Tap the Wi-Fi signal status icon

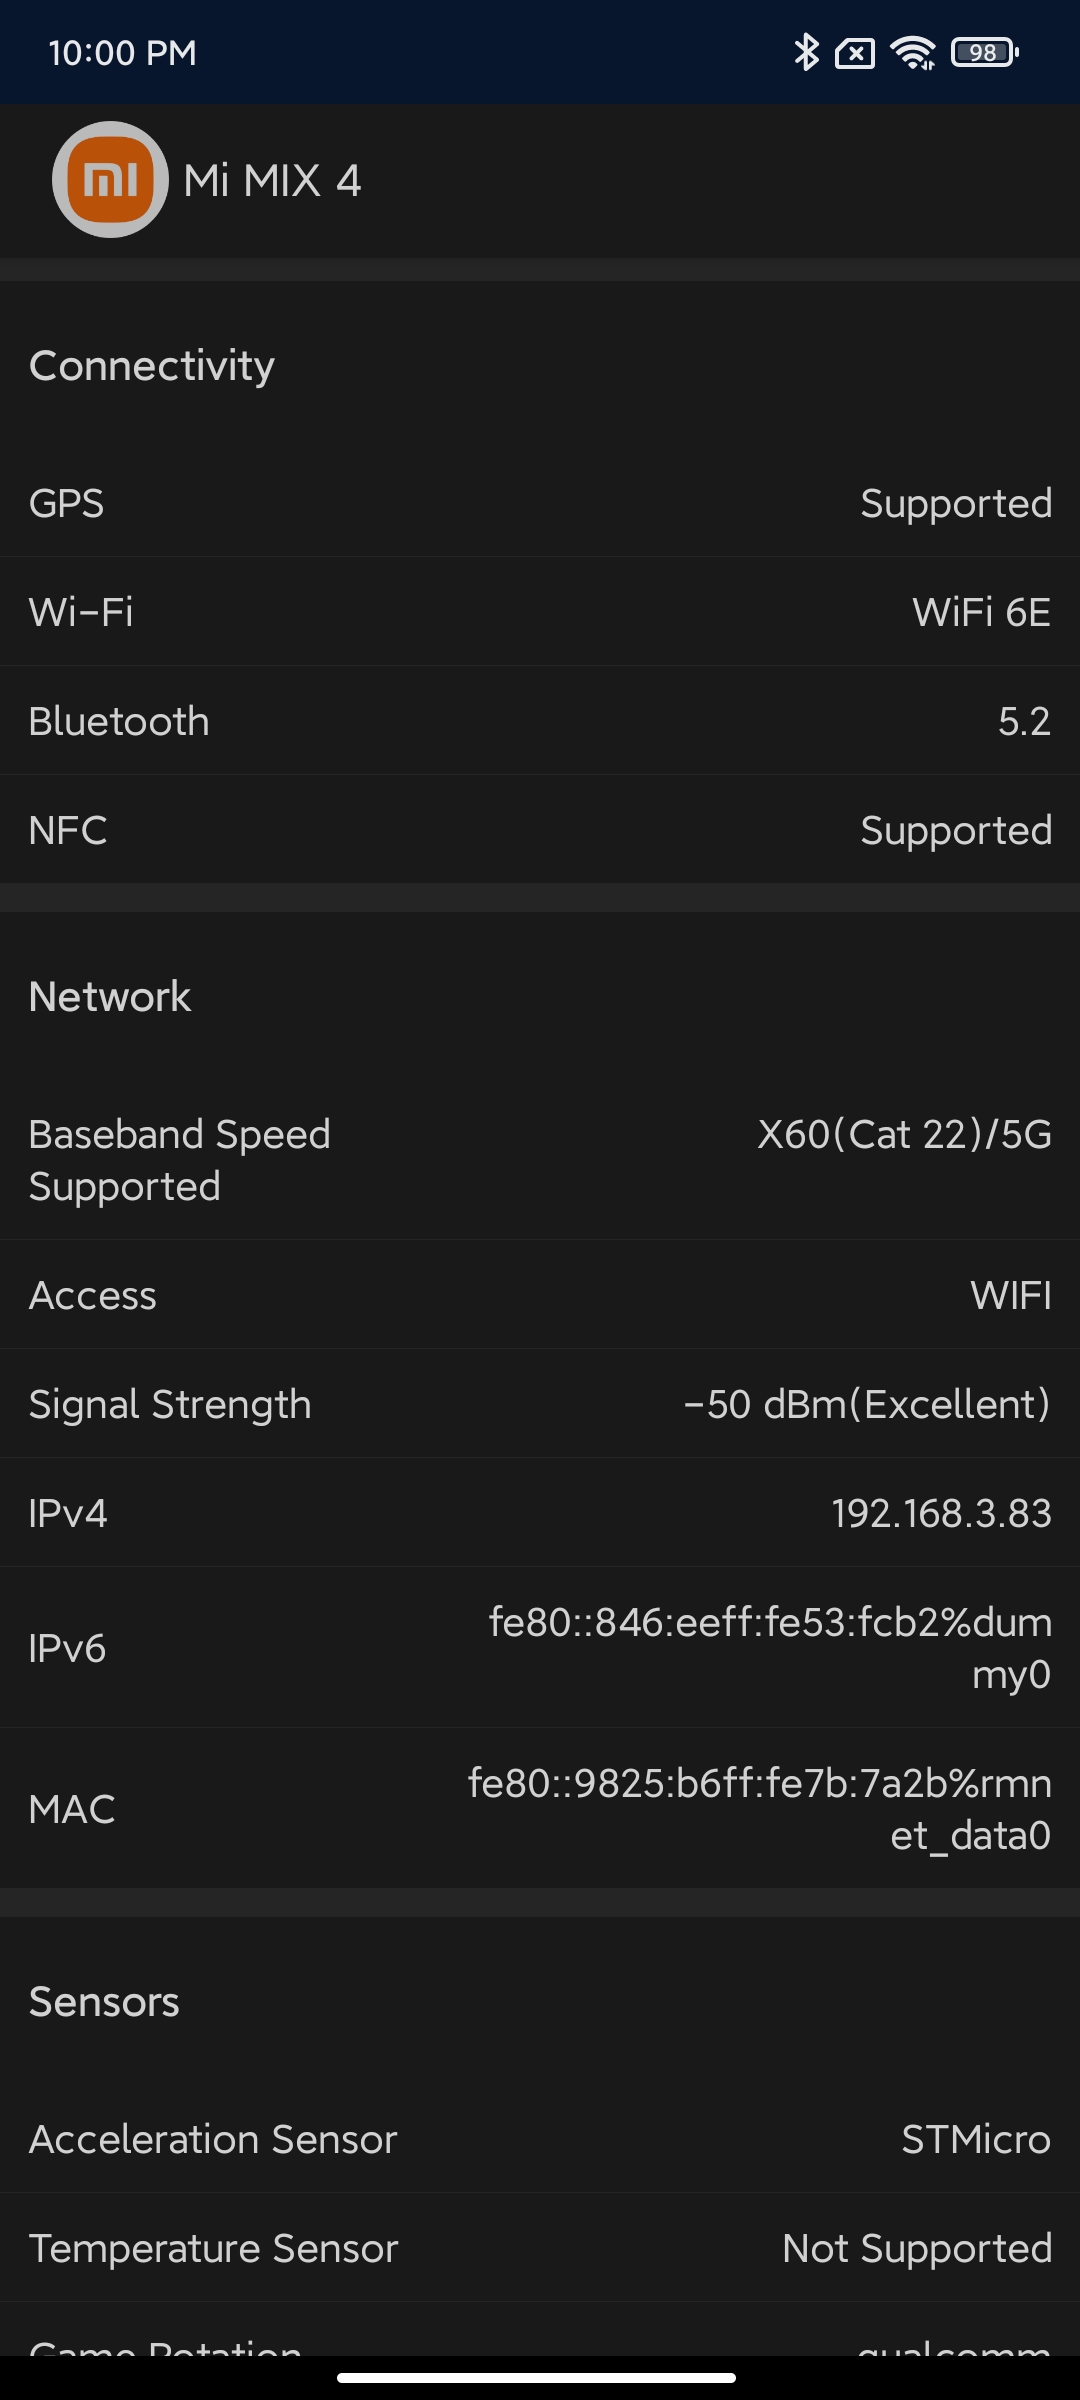913,53
